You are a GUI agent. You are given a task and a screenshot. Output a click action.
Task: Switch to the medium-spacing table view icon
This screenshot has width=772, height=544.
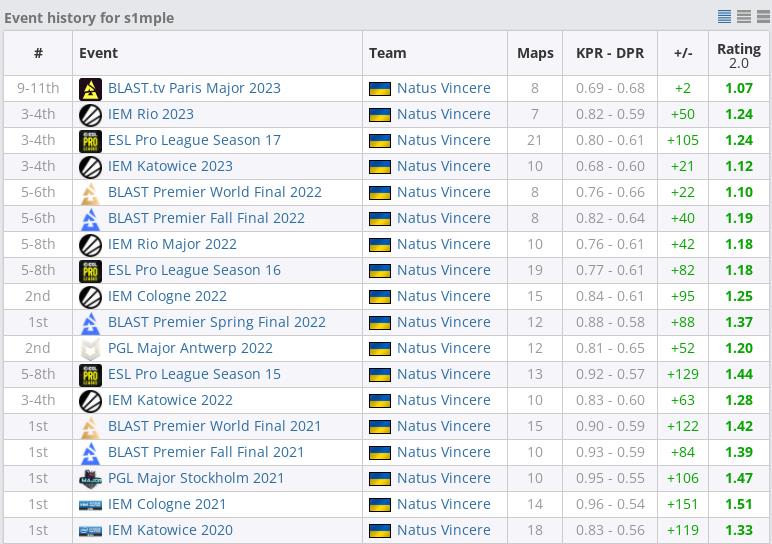click(743, 16)
